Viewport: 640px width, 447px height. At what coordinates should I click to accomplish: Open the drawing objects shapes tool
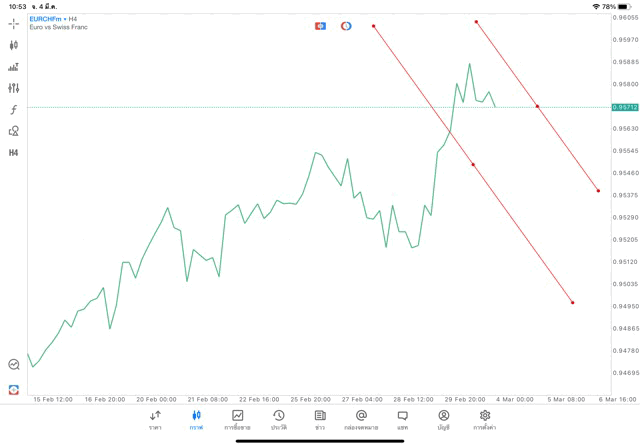pyautogui.click(x=13, y=131)
